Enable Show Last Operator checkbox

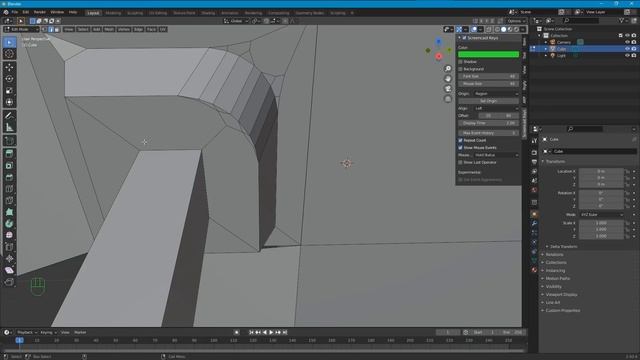[460, 162]
